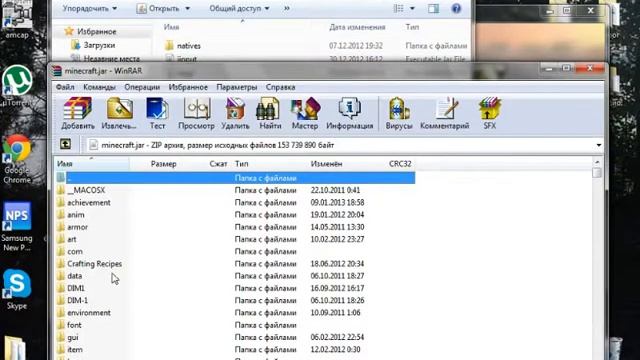Viewport: 640px width, 360px height.
Task: Sort by Сжат column header
Action: tap(218, 164)
